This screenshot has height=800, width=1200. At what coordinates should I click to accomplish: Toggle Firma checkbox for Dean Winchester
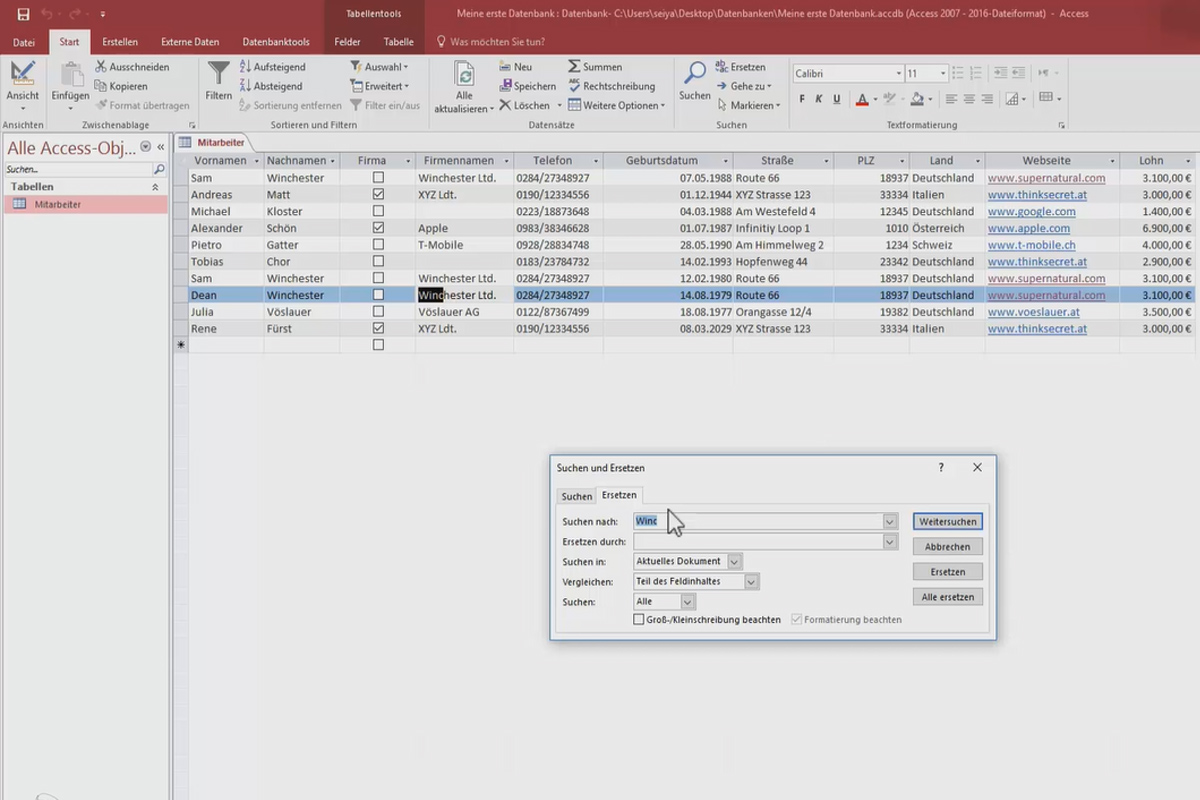click(x=378, y=295)
